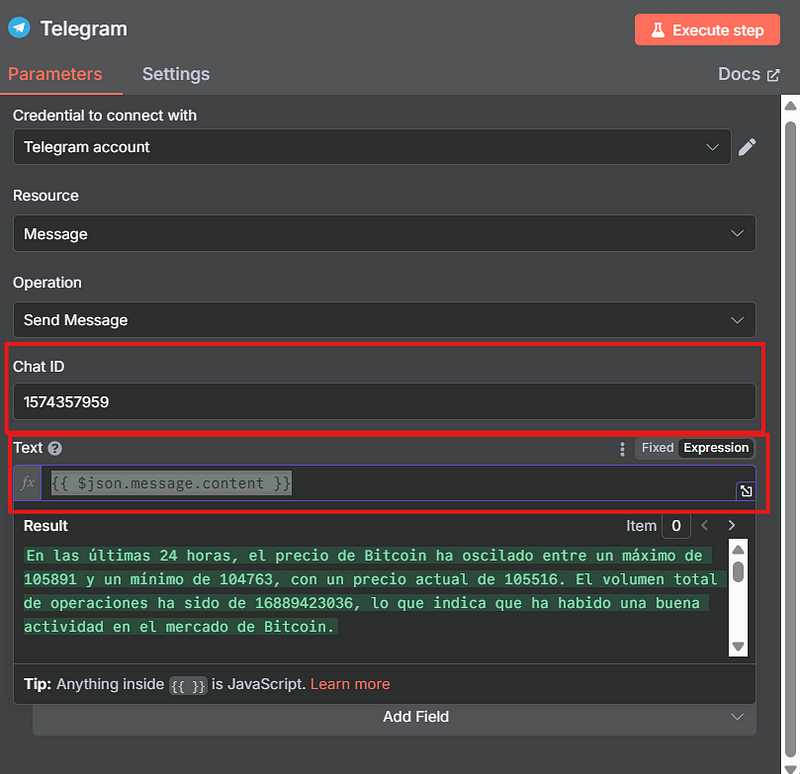Image resolution: width=800 pixels, height=774 pixels.
Task: Click the fx expression icon
Action: [28, 483]
